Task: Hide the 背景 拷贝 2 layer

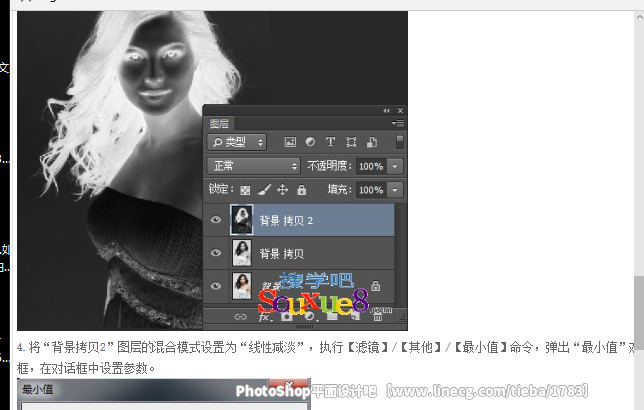Action: point(216,220)
